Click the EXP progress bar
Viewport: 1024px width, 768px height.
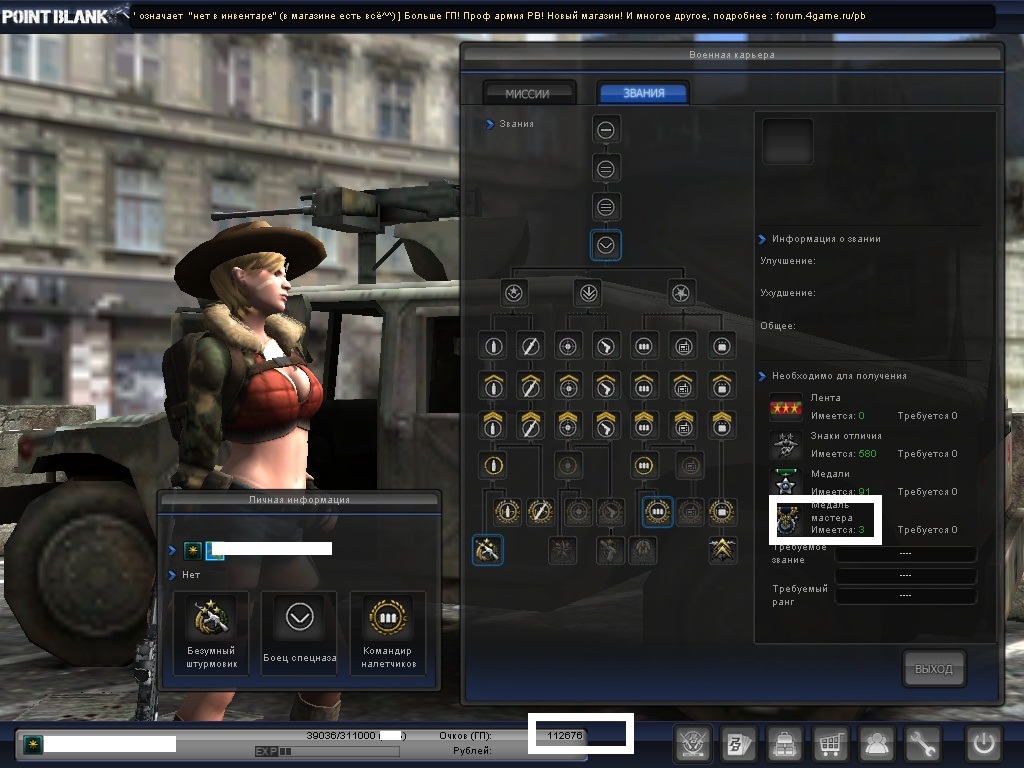[x=327, y=752]
